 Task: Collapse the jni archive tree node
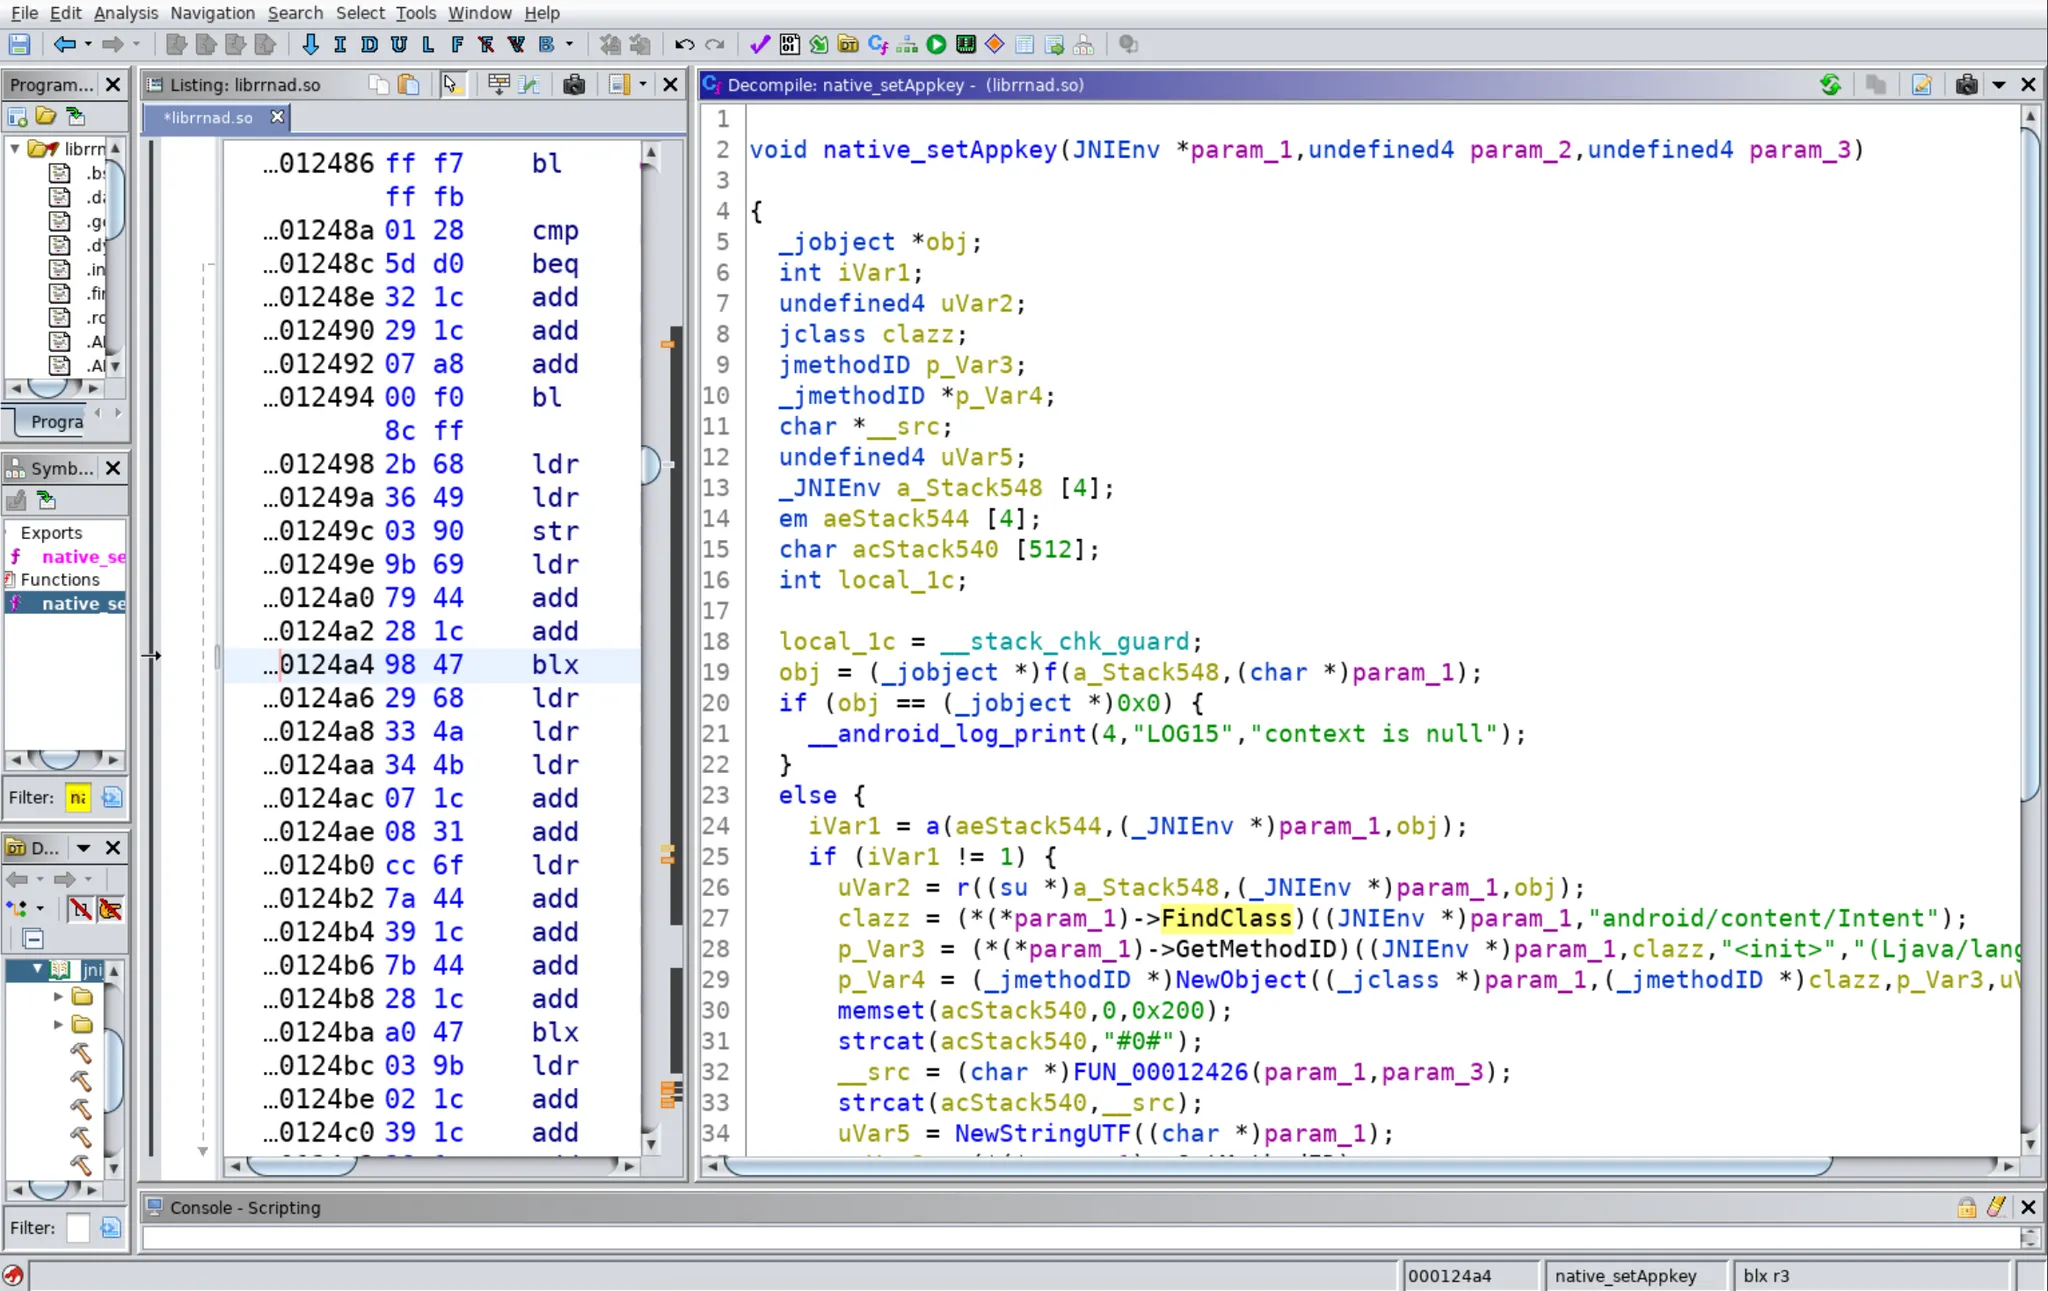tap(37, 969)
